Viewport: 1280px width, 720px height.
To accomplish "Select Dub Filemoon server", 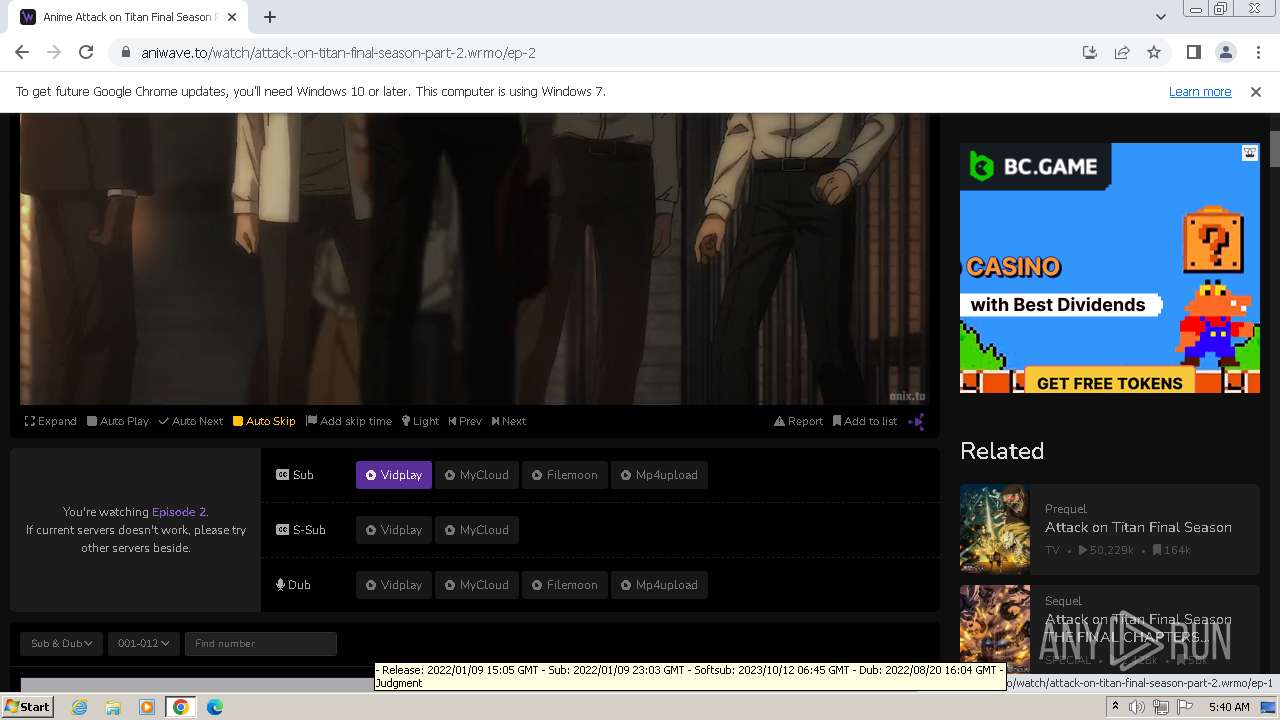I will tap(565, 585).
